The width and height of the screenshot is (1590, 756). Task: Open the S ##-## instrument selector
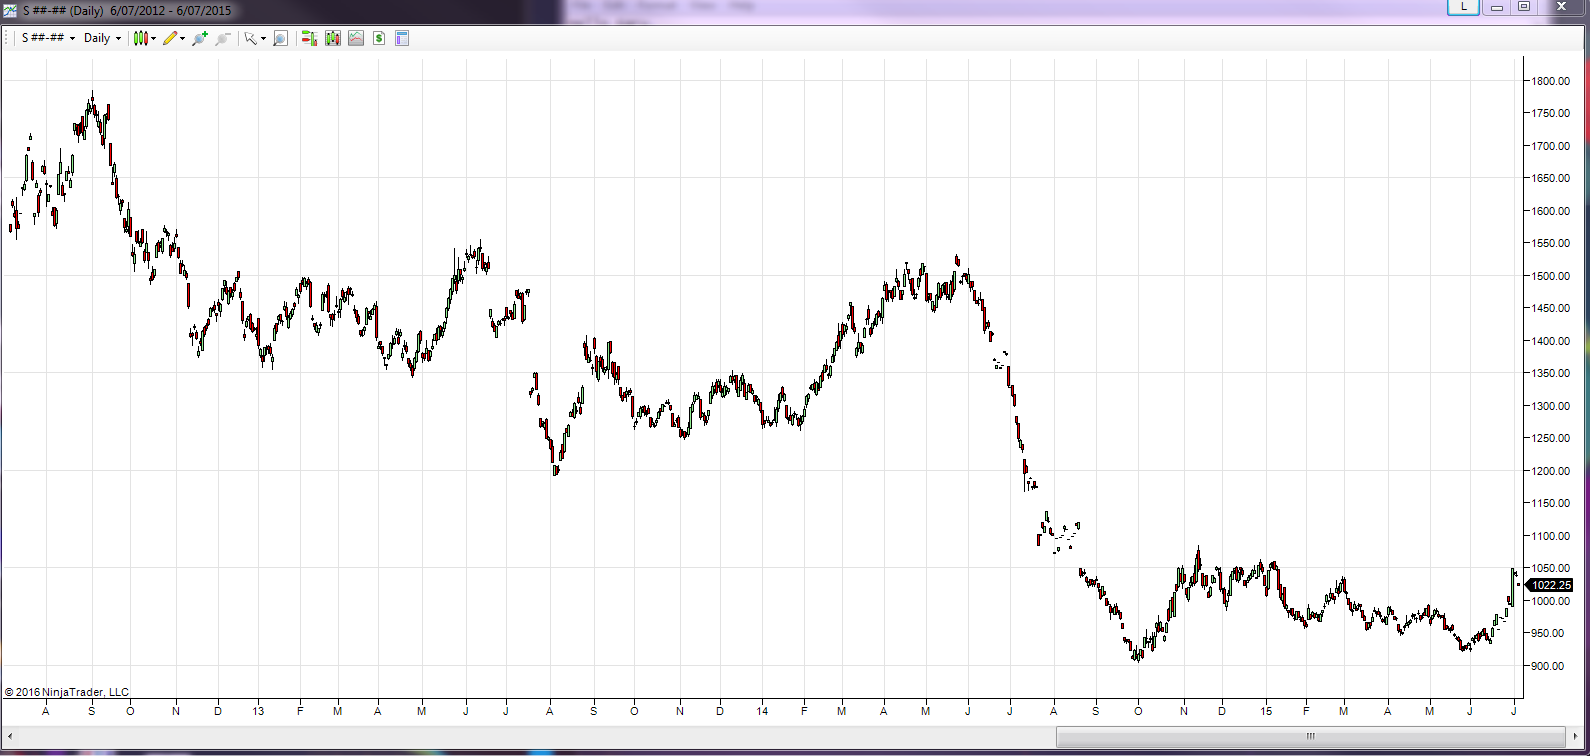pyautogui.click(x=48, y=38)
